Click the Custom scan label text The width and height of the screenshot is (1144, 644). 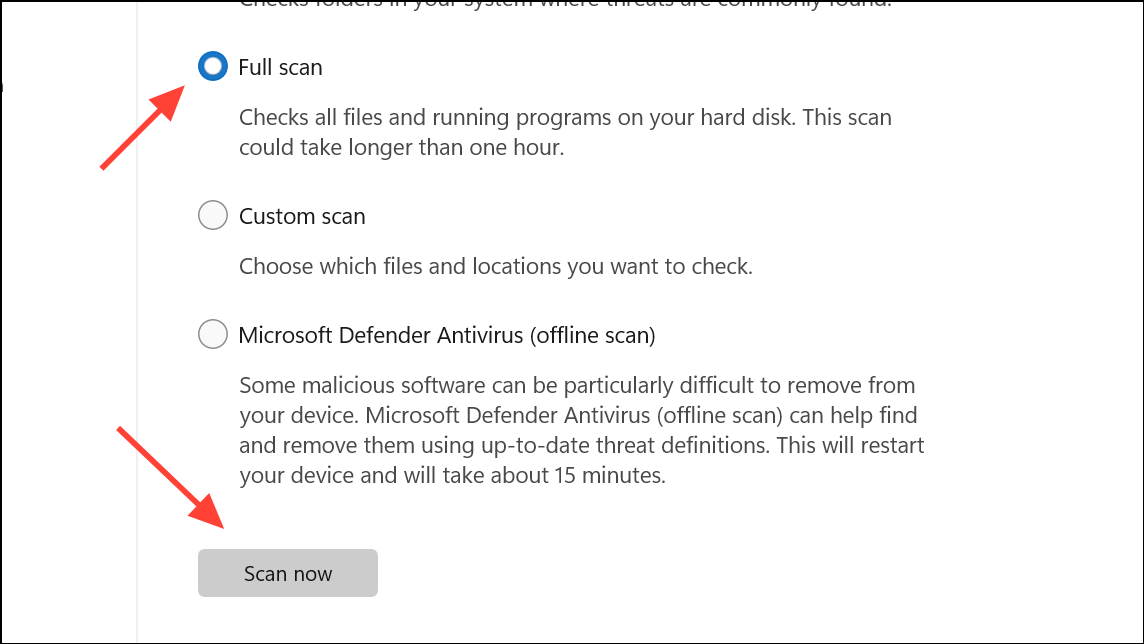tap(302, 215)
